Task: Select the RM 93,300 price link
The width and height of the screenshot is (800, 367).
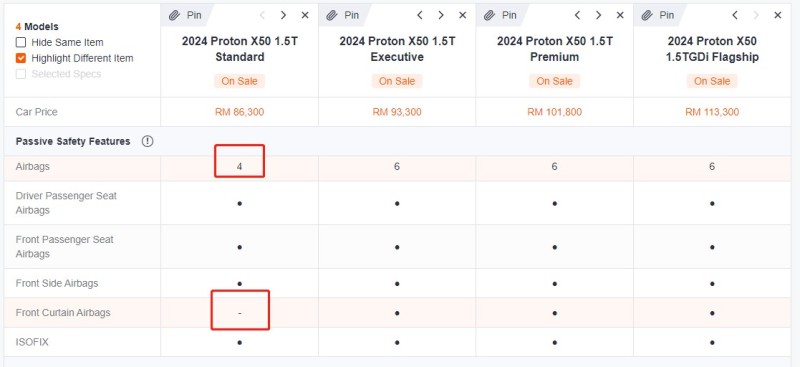Action: point(397,112)
